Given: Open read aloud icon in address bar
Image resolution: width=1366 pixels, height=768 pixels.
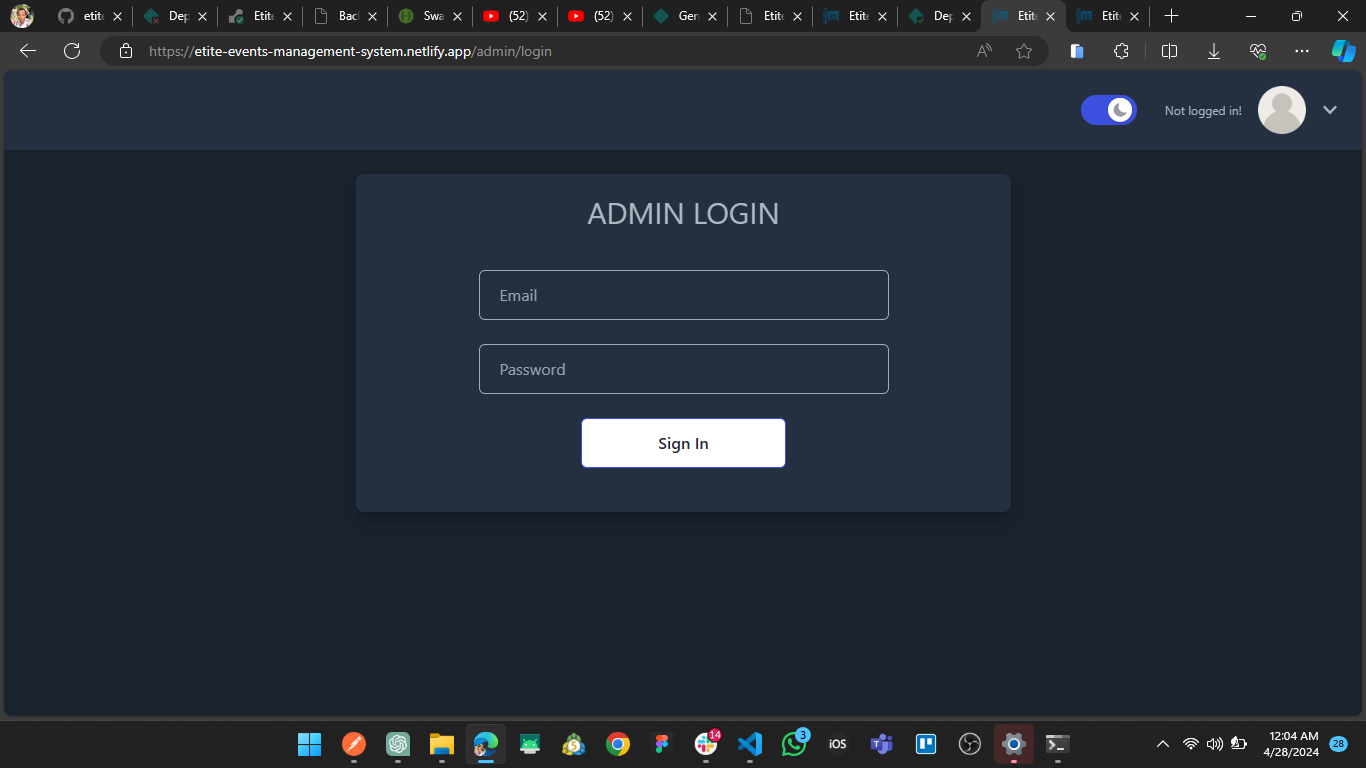Looking at the screenshot, I should (984, 51).
